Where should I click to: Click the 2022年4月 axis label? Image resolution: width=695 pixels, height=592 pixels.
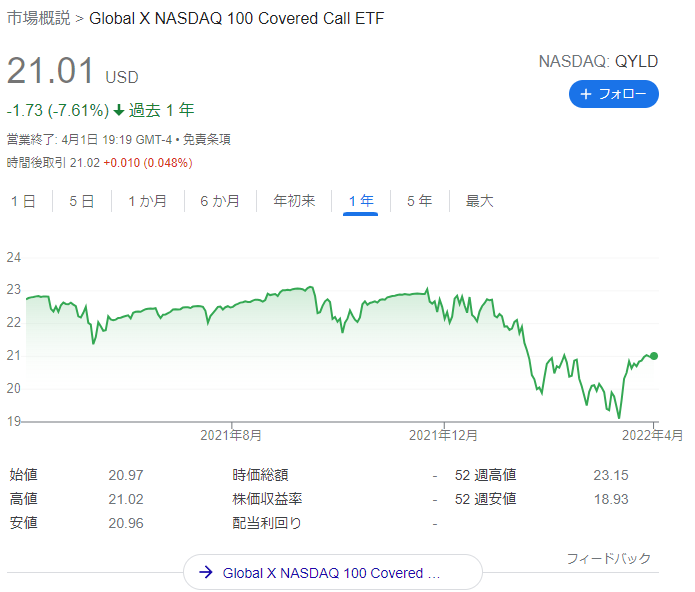652,435
